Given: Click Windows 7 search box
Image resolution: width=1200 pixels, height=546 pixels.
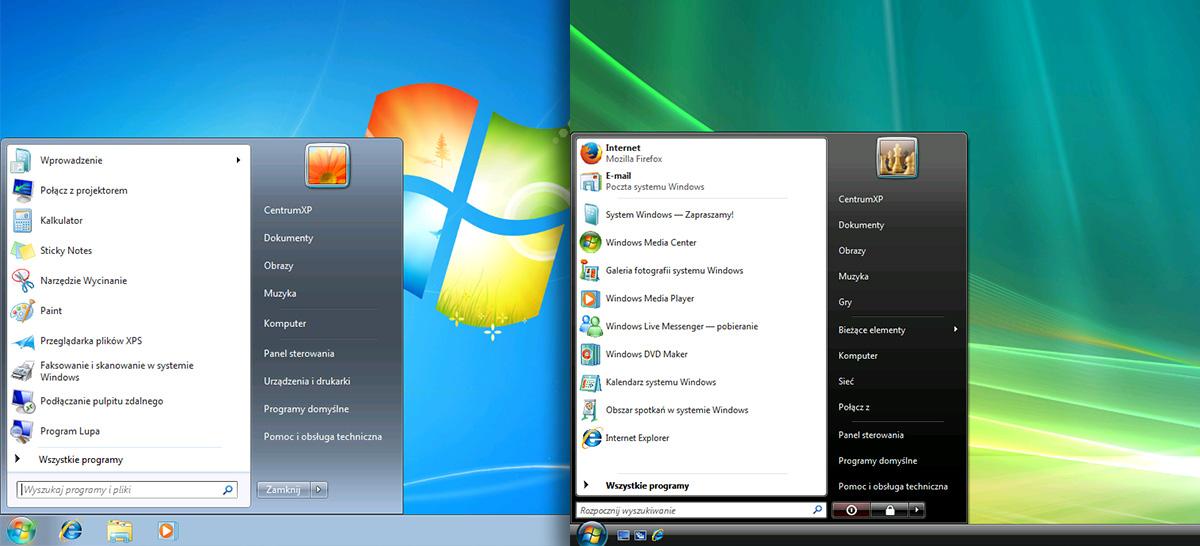Looking at the screenshot, I should [127, 490].
